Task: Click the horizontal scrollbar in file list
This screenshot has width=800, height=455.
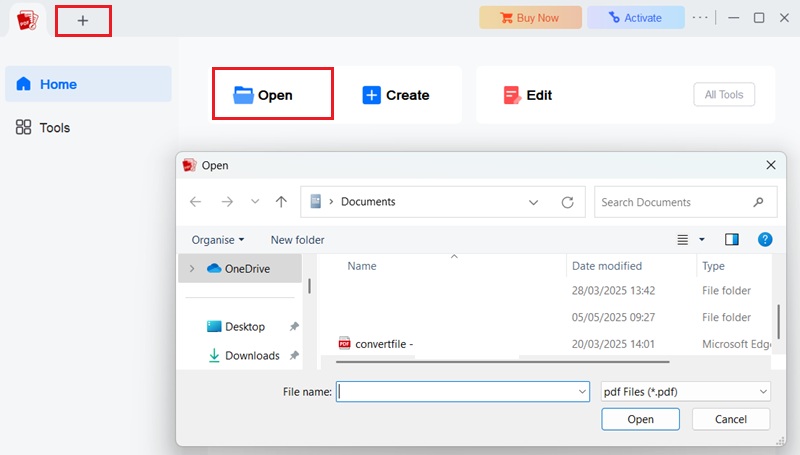Action: [x=503, y=362]
